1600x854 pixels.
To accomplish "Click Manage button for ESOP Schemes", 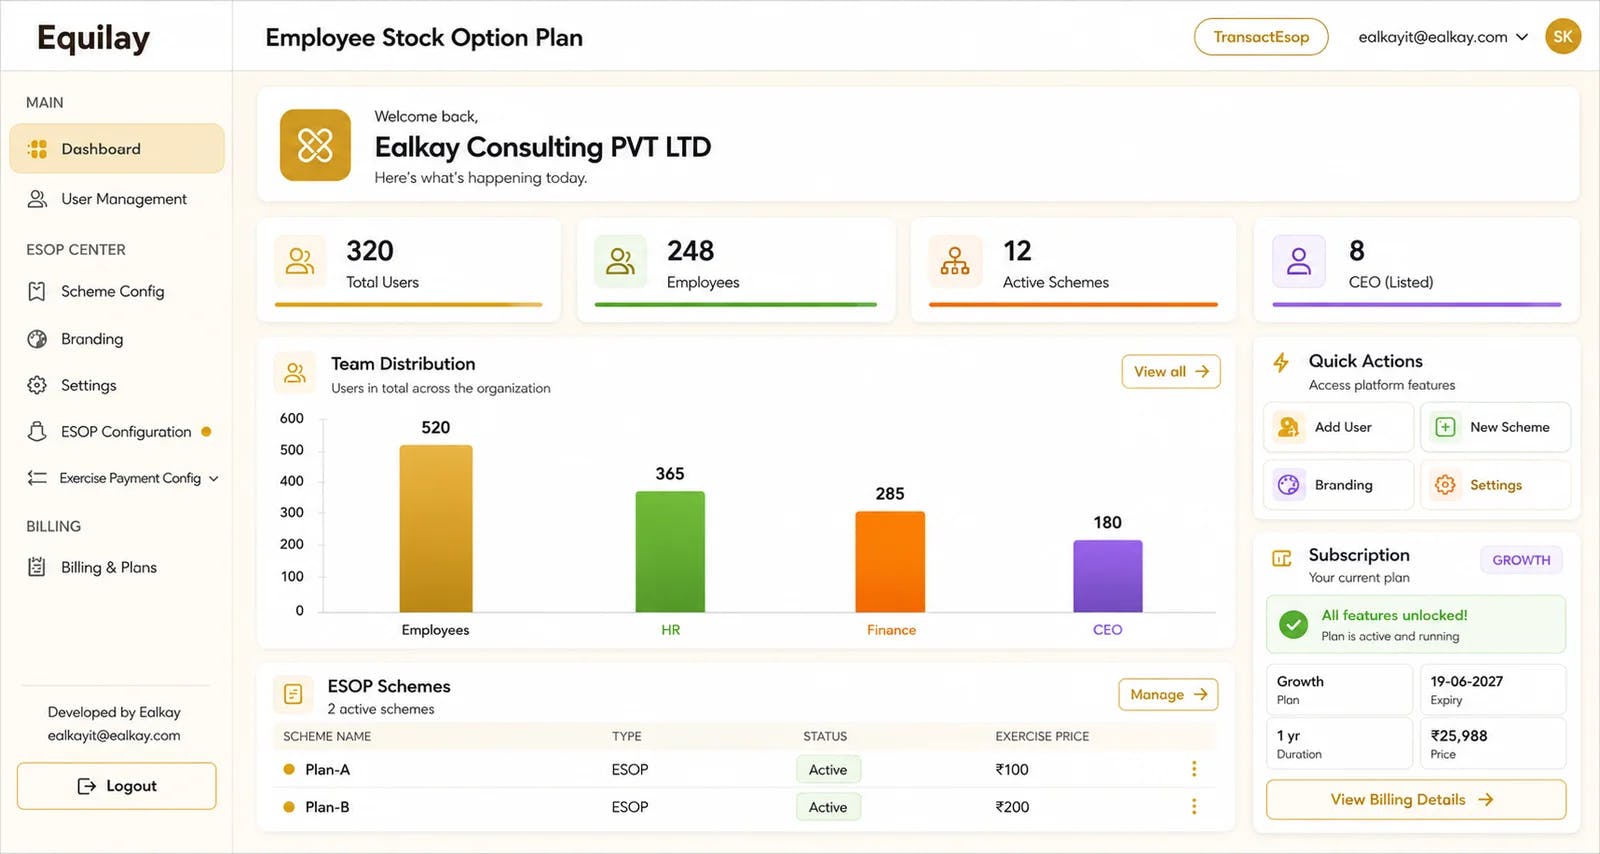I will click(1168, 694).
